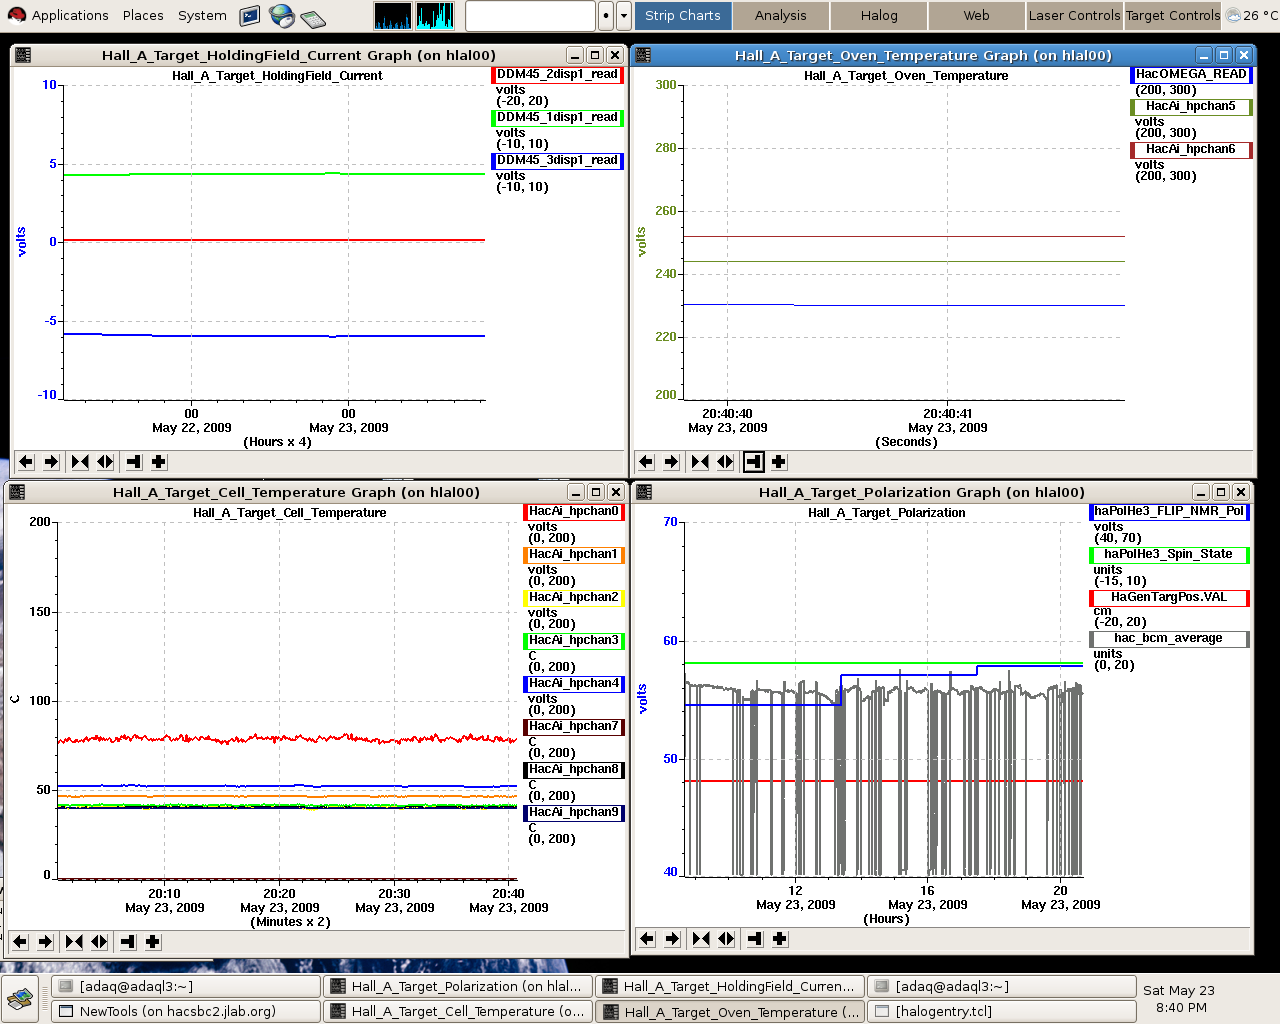Click plus icon in Polarization graph toolbar
This screenshot has width=1280, height=1024.
(x=780, y=939)
